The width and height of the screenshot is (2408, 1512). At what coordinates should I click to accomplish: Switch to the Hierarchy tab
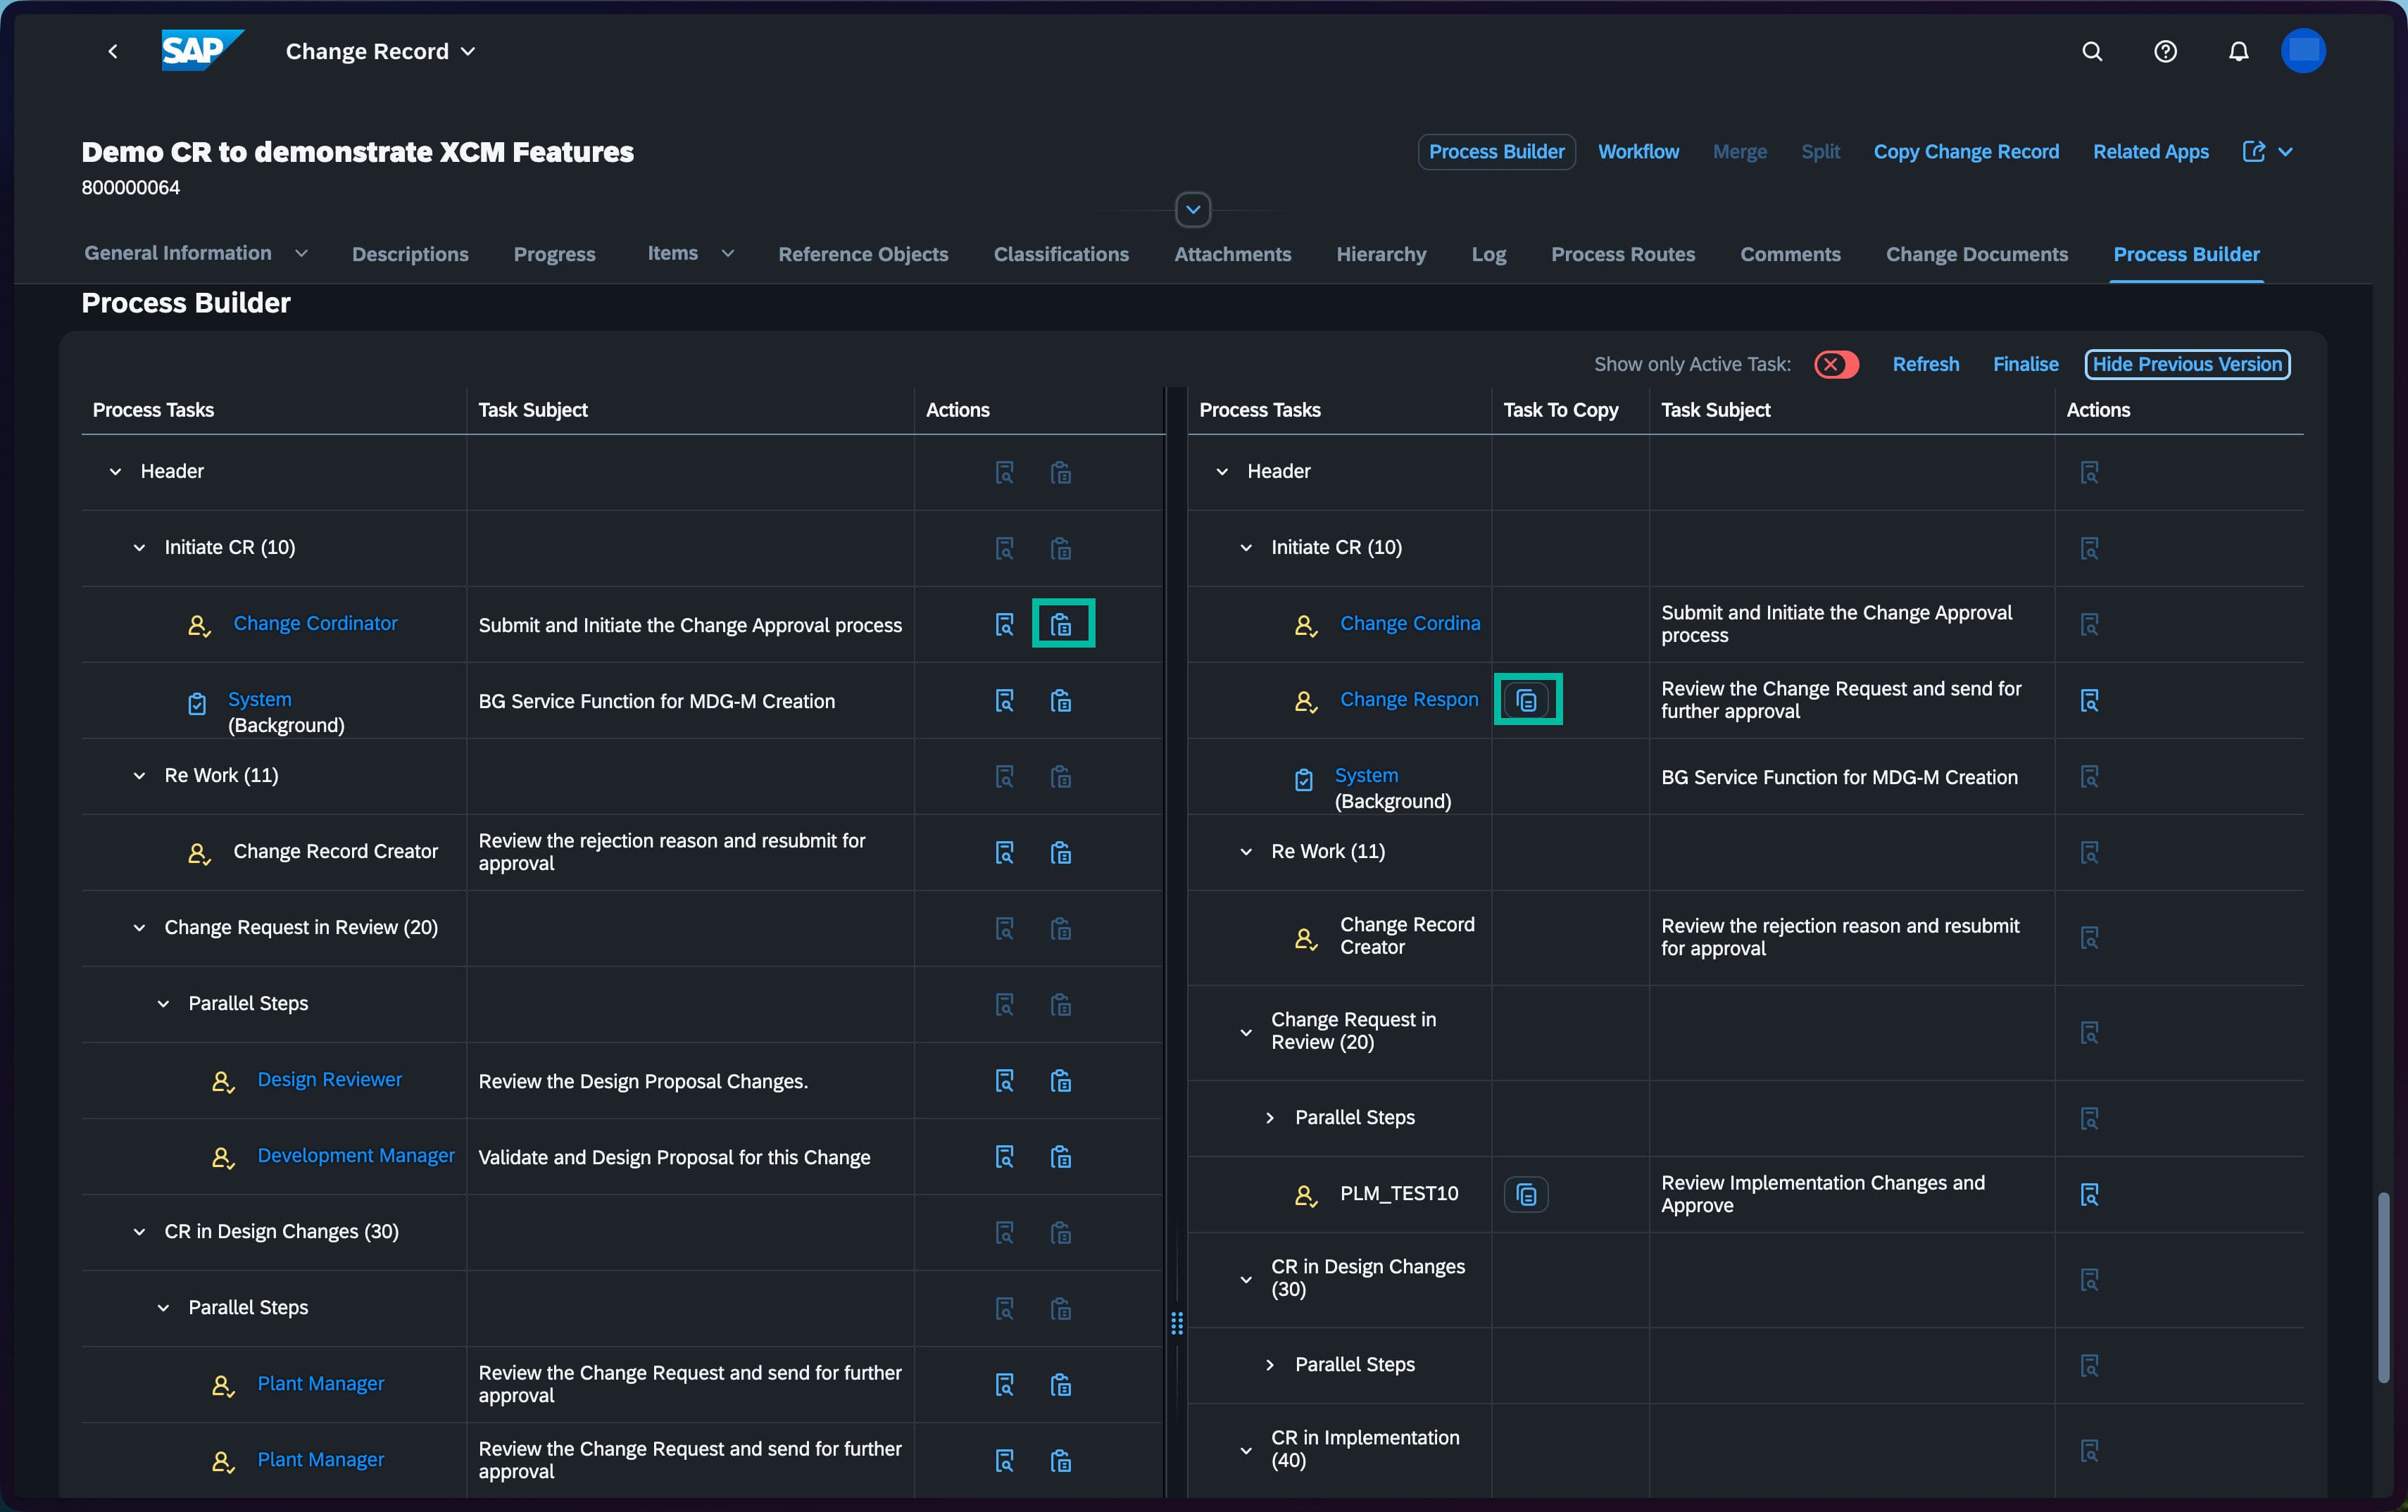(1381, 254)
